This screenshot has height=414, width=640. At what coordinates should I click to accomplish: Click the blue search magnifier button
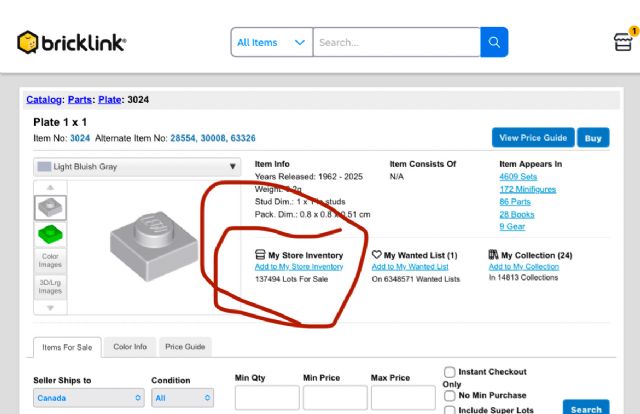click(x=494, y=42)
